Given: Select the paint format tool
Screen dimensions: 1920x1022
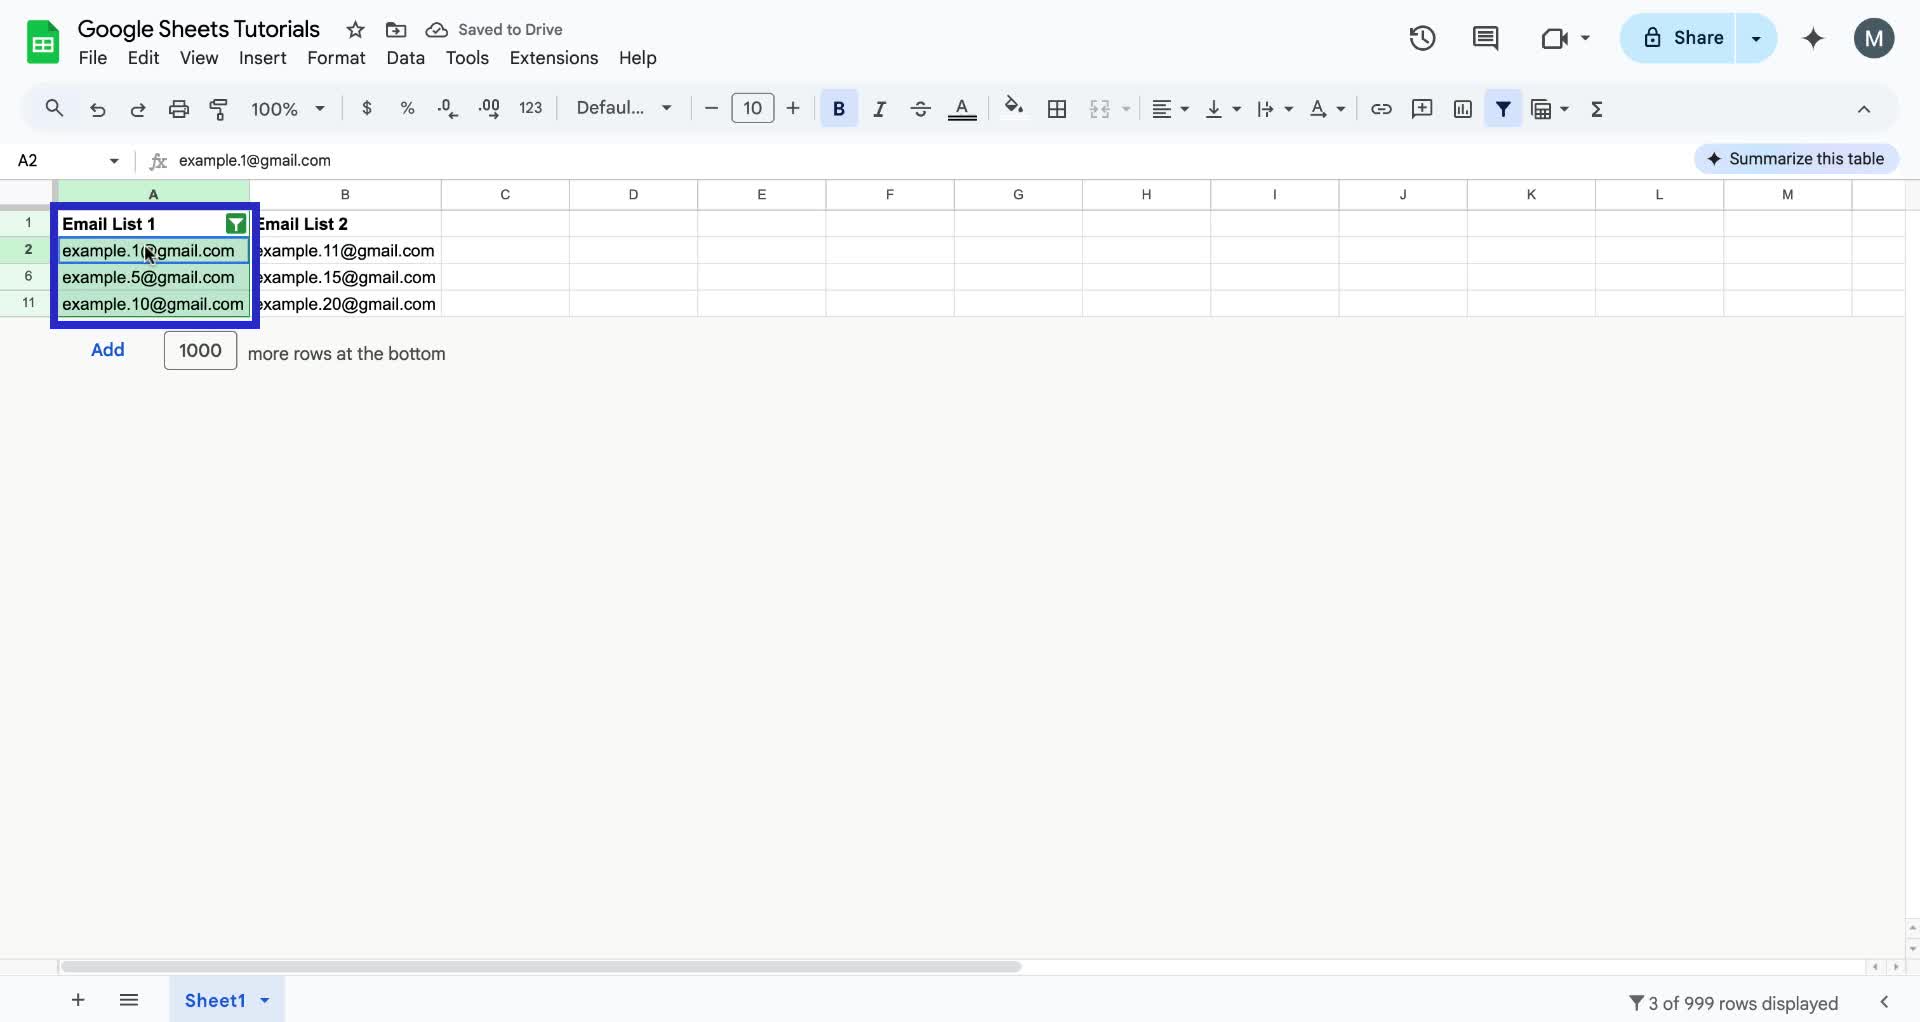Looking at the screenshot, I should (x=219, y=109).
